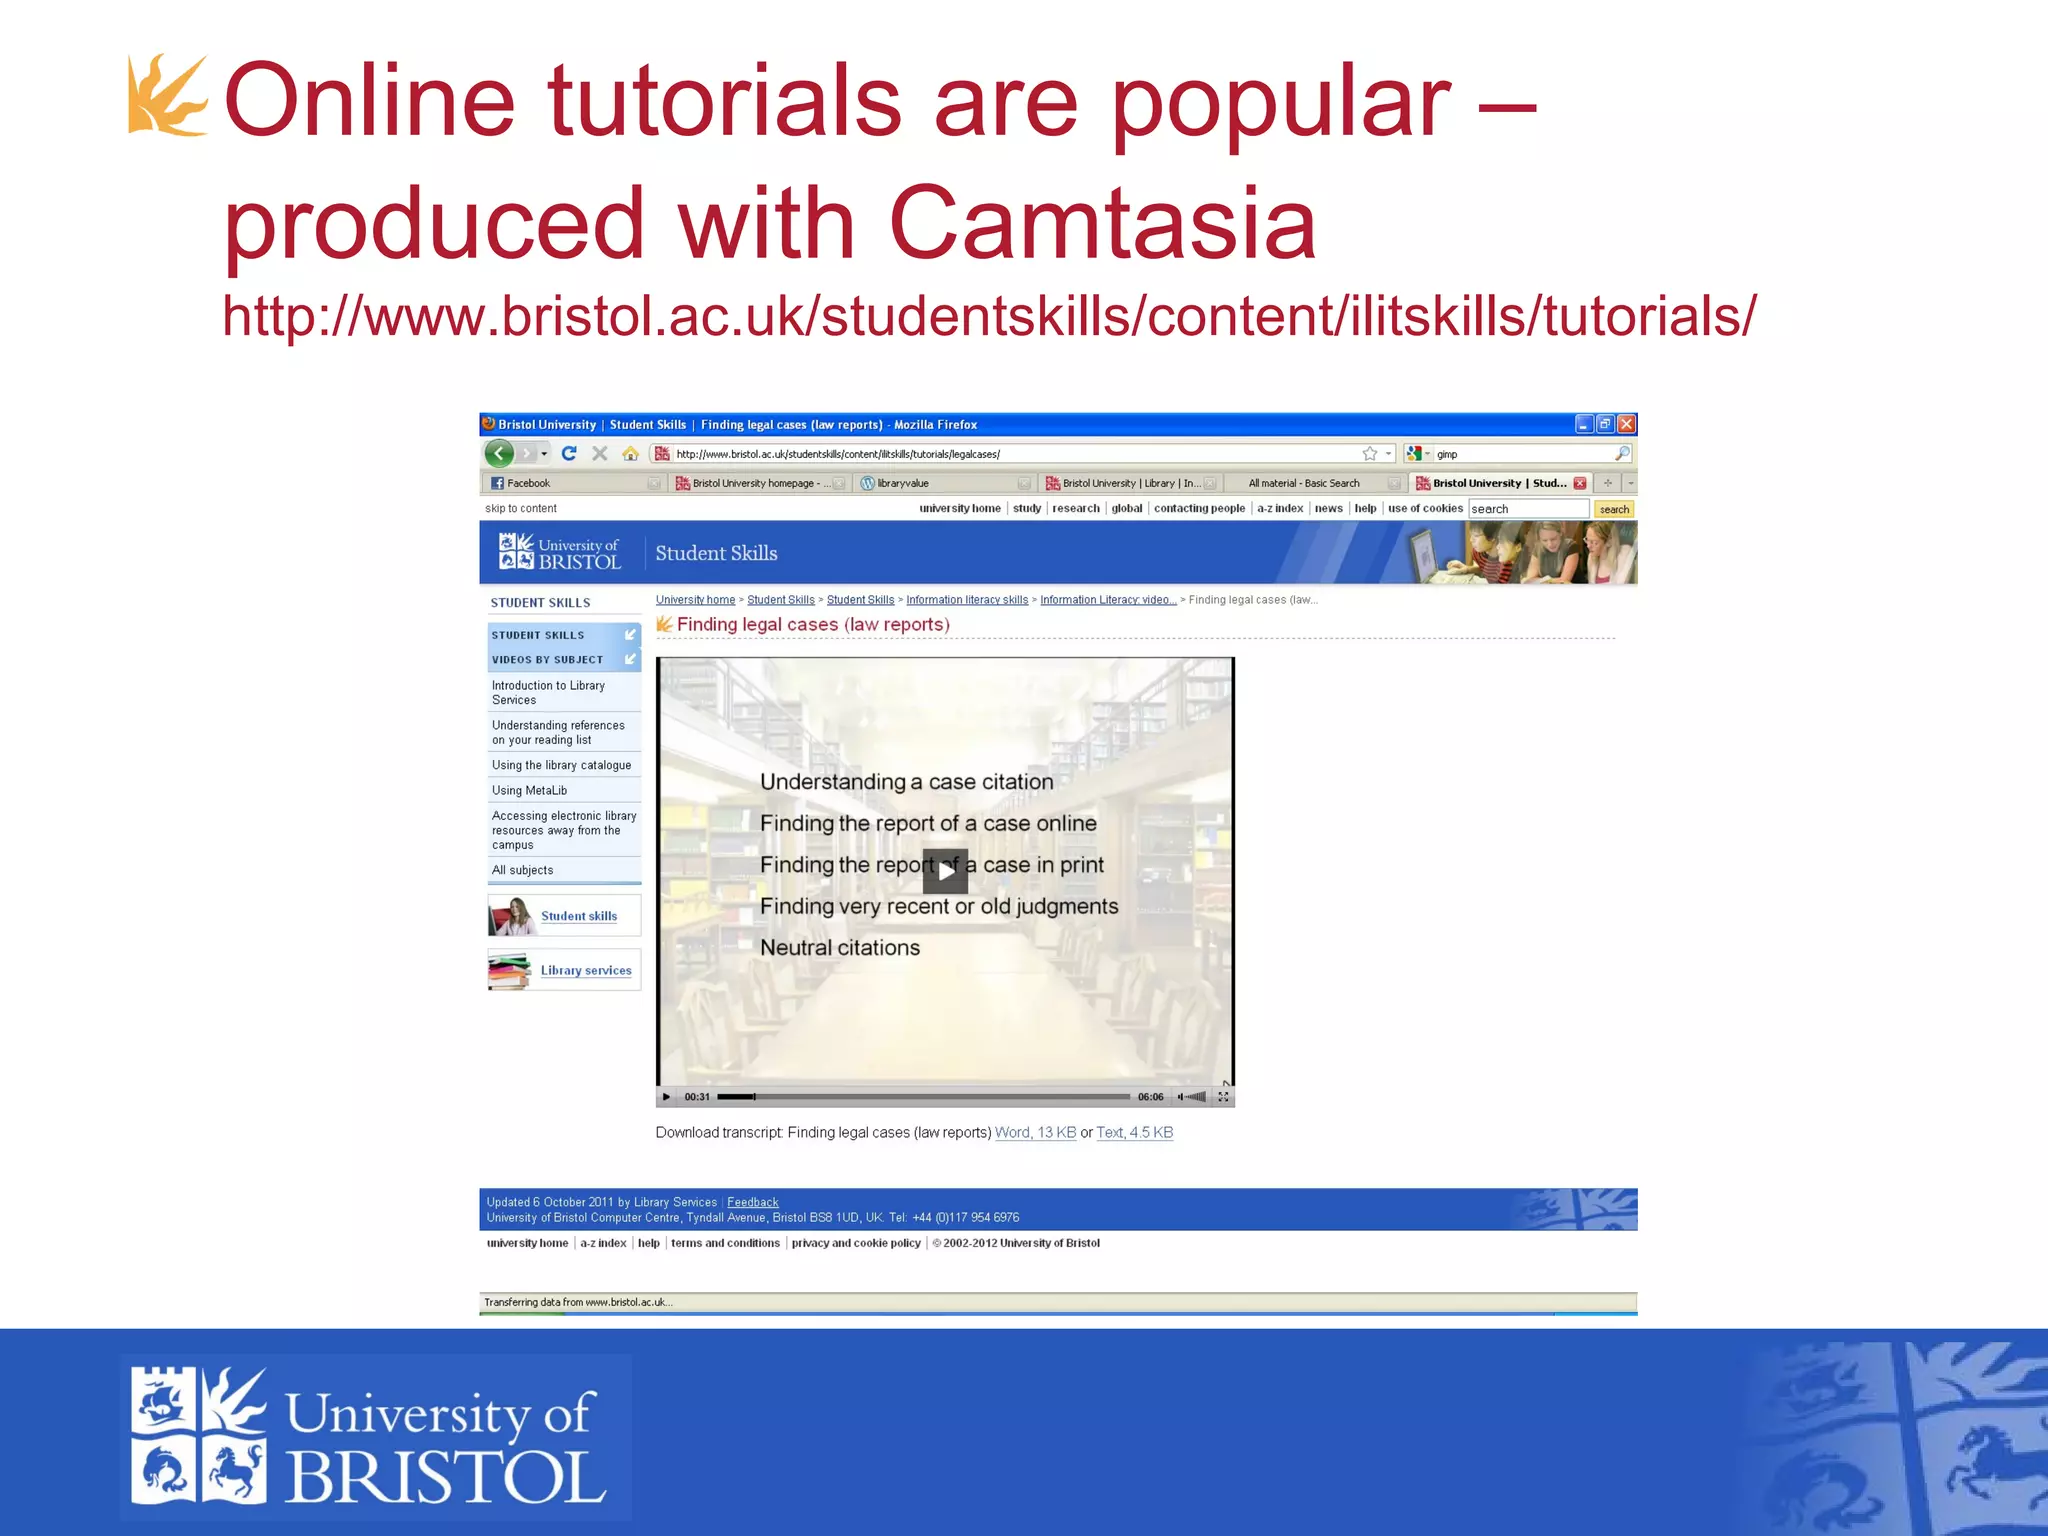Toggle fullscreen on the video player
Viewport: 2048px width, 1536px height.
[x=1223, y=1097]
